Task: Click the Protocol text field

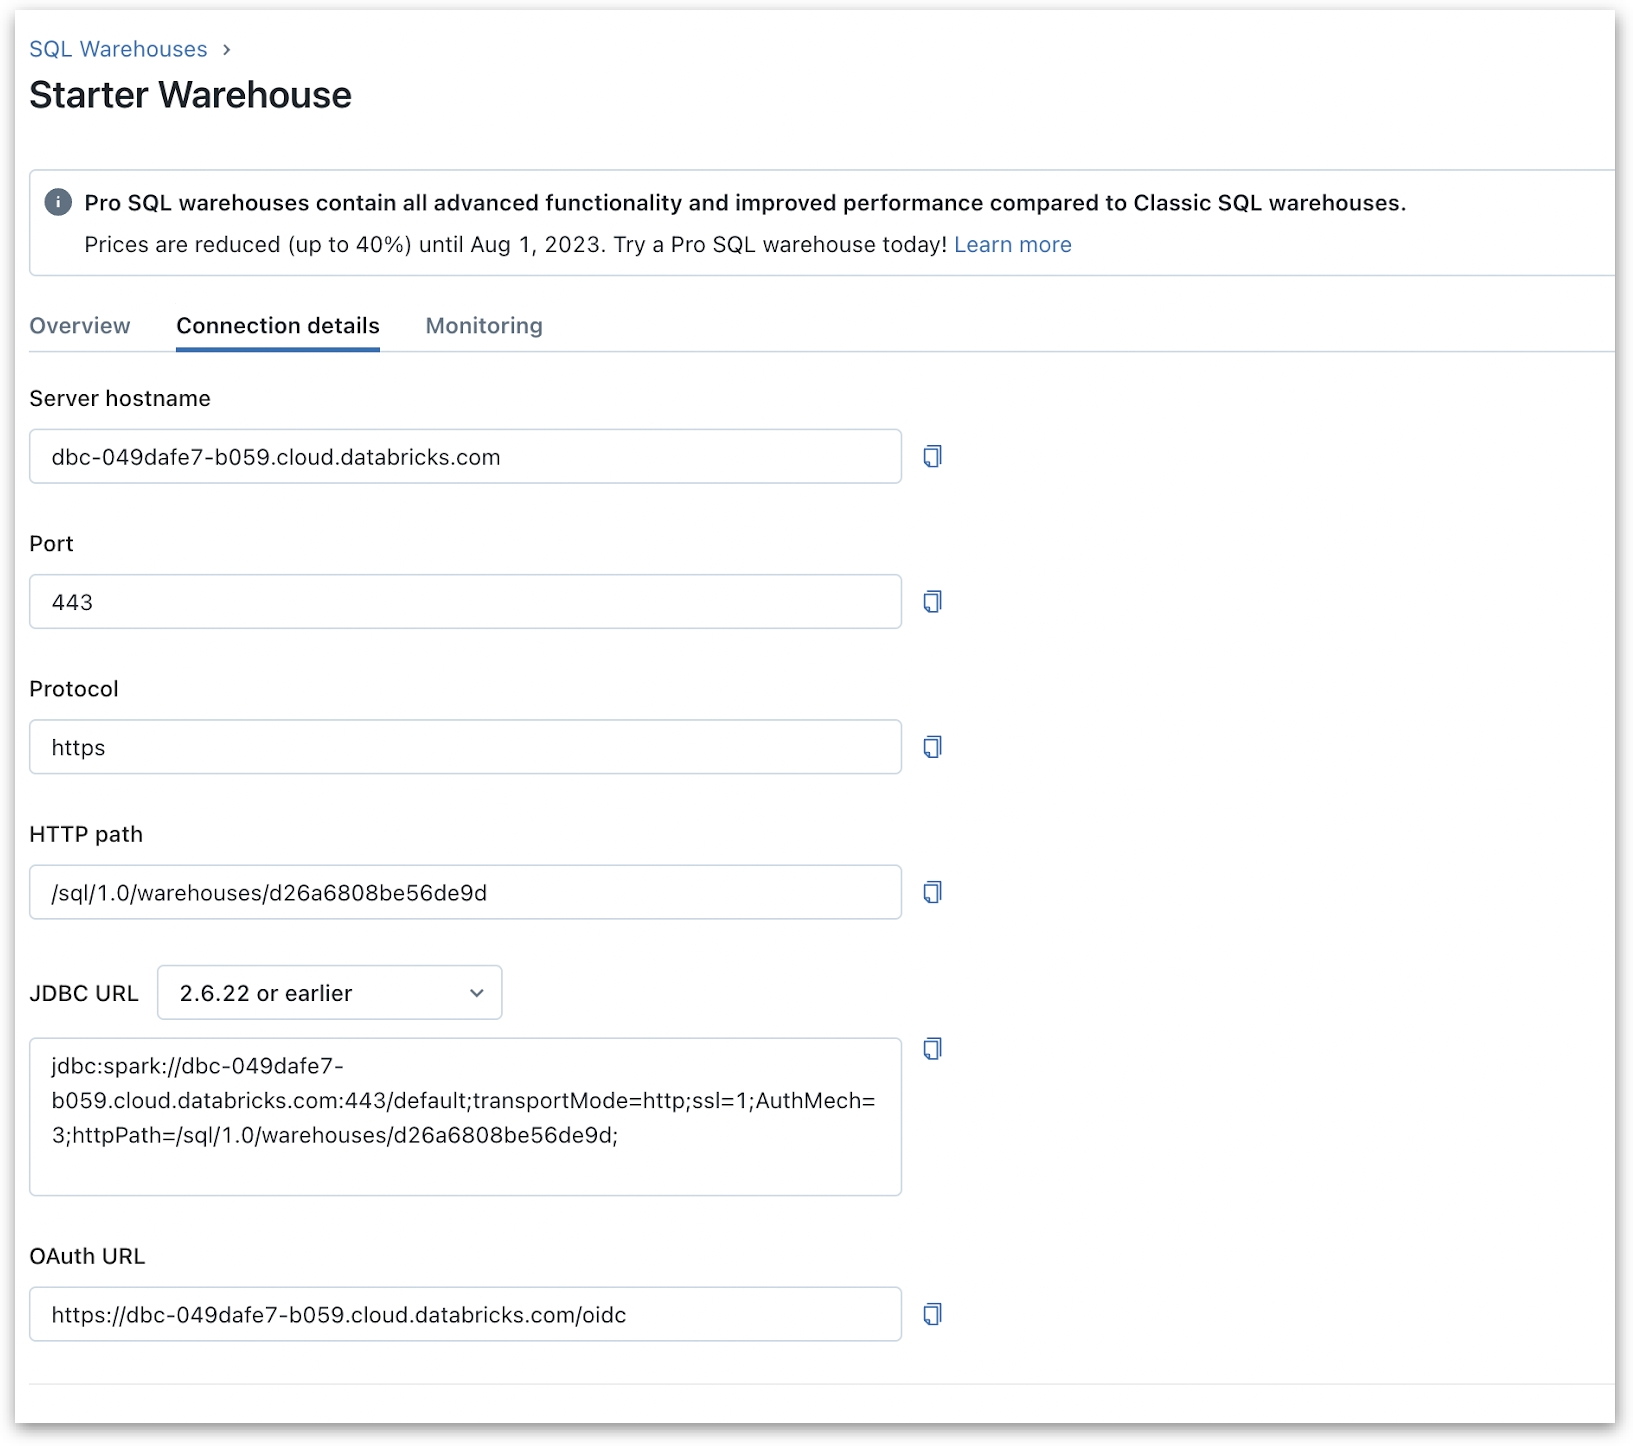Action: pos(465,747)
